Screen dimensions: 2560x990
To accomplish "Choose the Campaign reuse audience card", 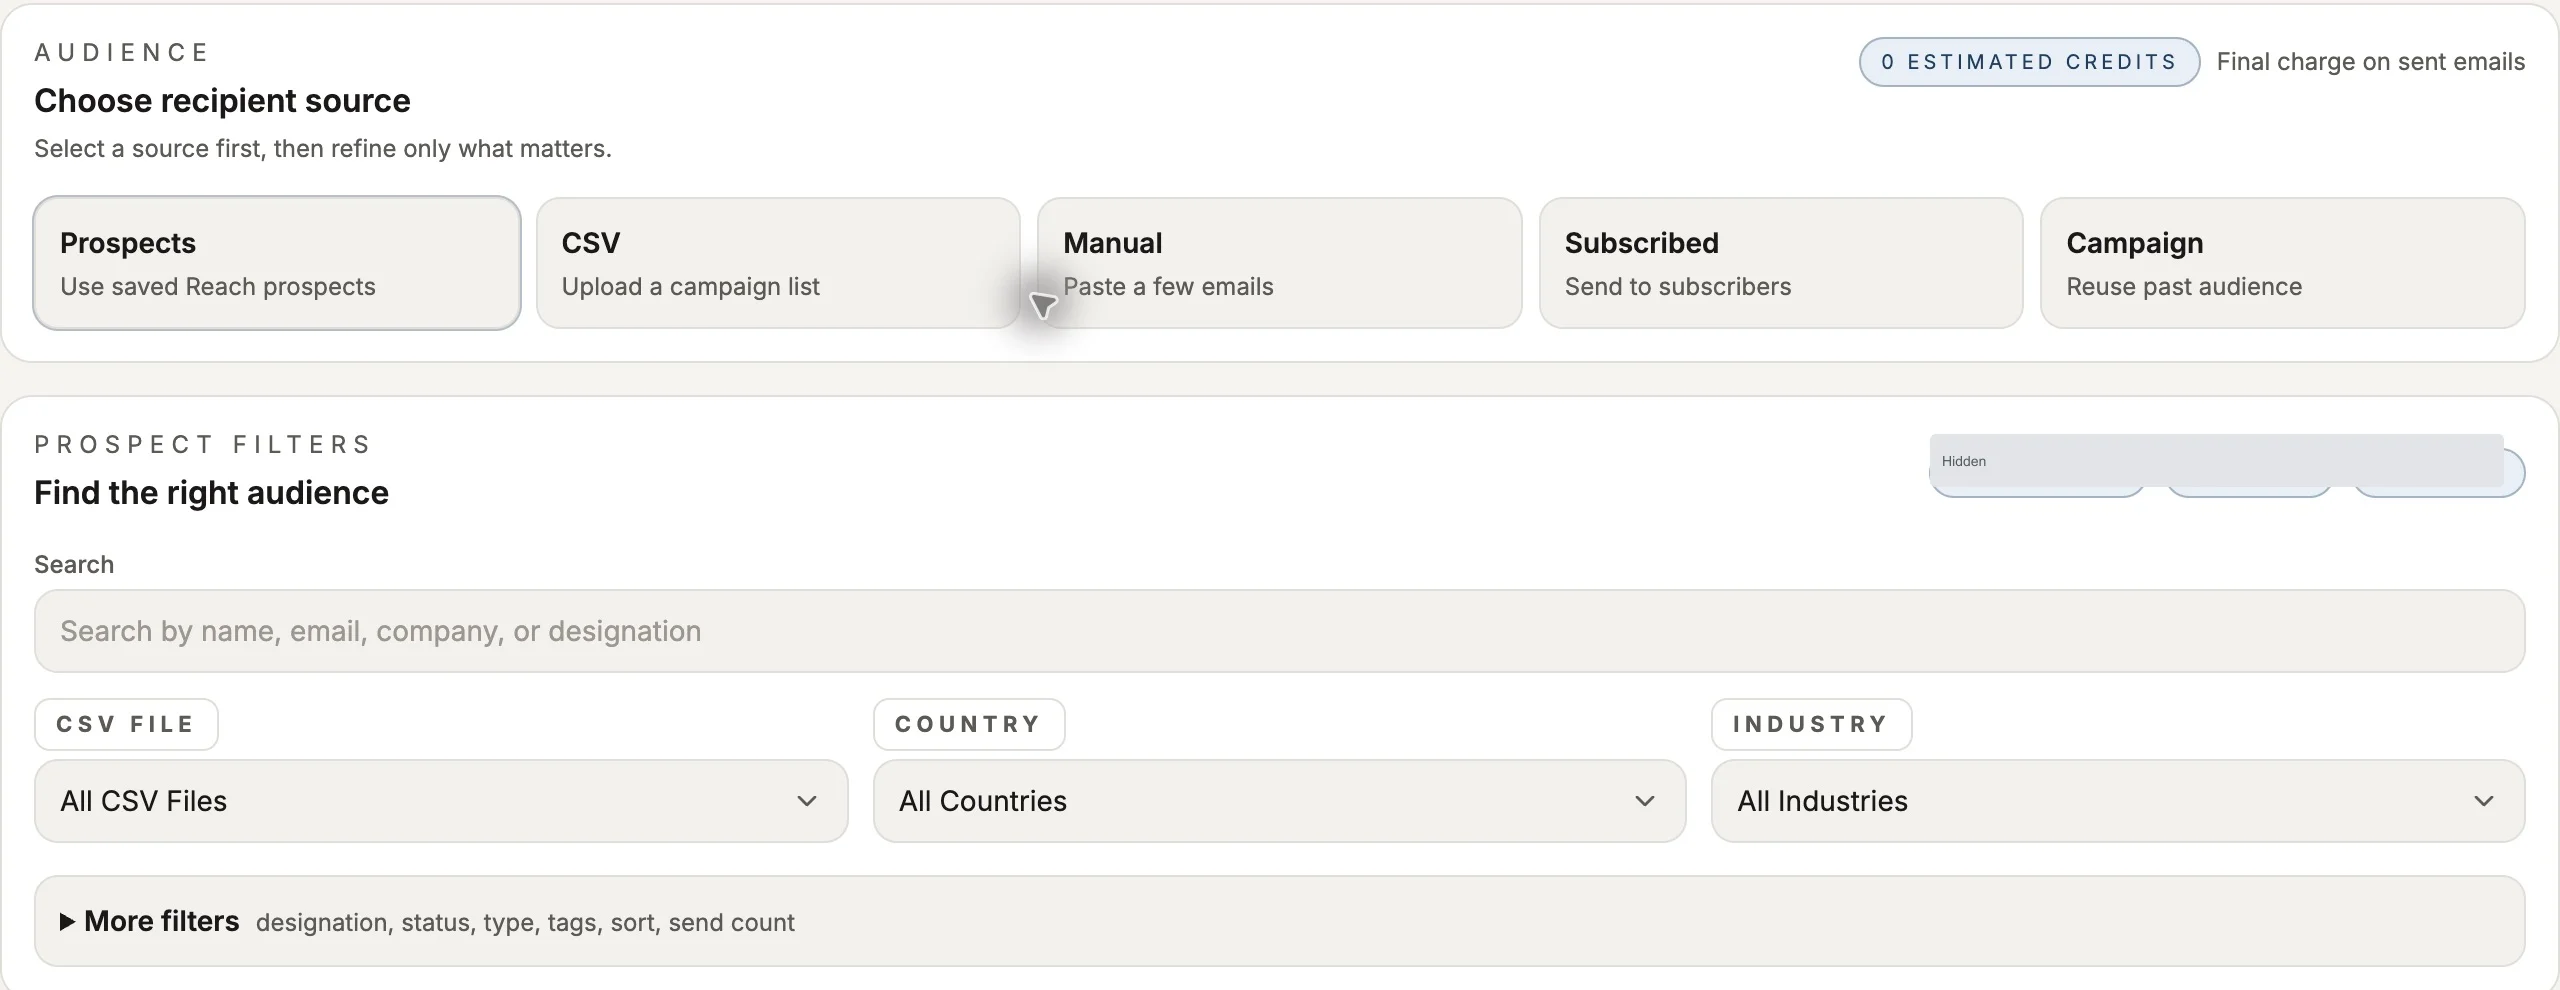I will pyautogui.click(x=2283, y=263).
